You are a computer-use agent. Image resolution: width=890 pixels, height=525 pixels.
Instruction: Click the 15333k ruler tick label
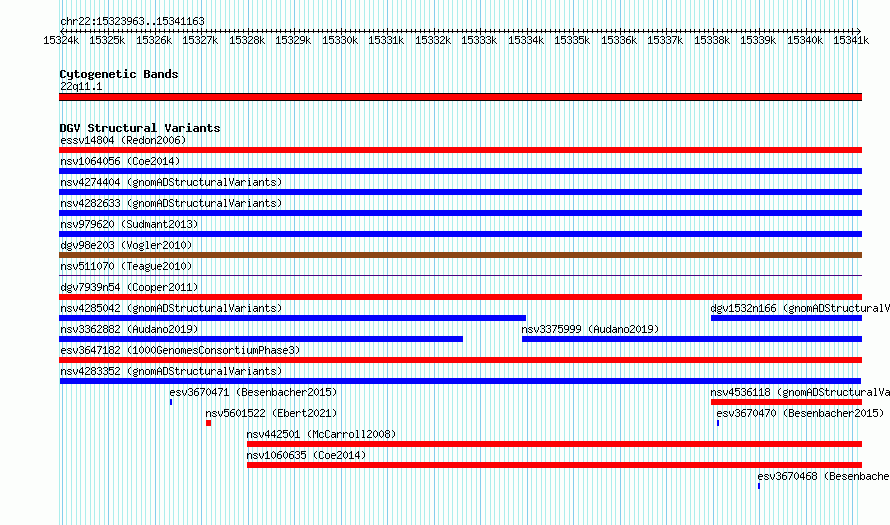(x=479, y=40)
